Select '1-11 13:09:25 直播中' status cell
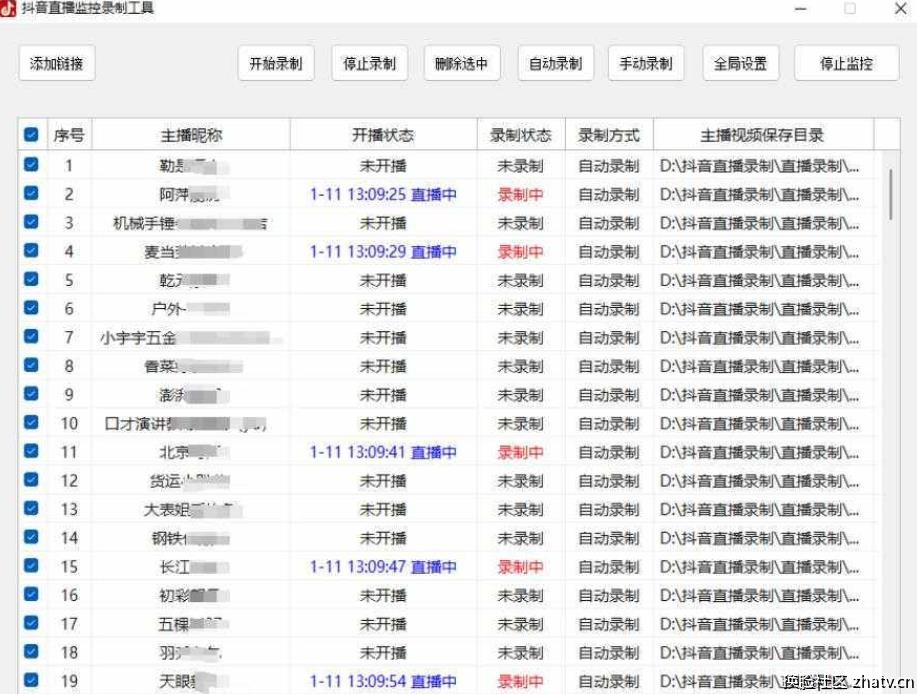The height and width of the screenshot is (694, 917). (383, 194)
